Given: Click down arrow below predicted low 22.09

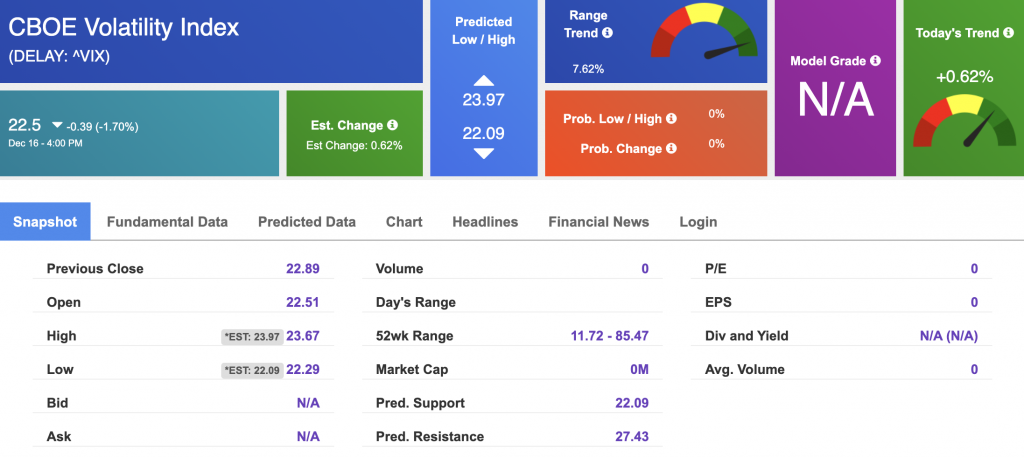Looking at the screenshot, I should 483,154.
